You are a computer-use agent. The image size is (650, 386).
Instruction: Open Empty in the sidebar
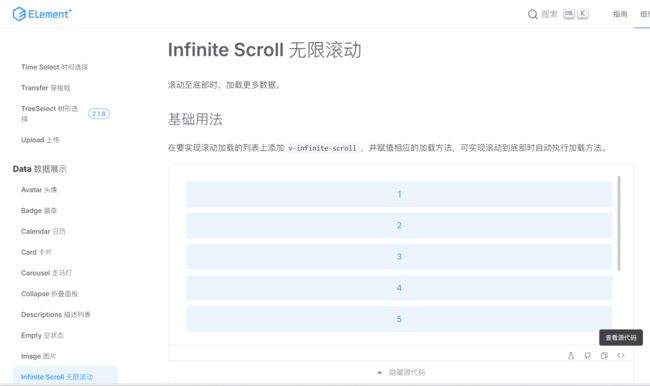pyautogui.click(x=42, y=335)
